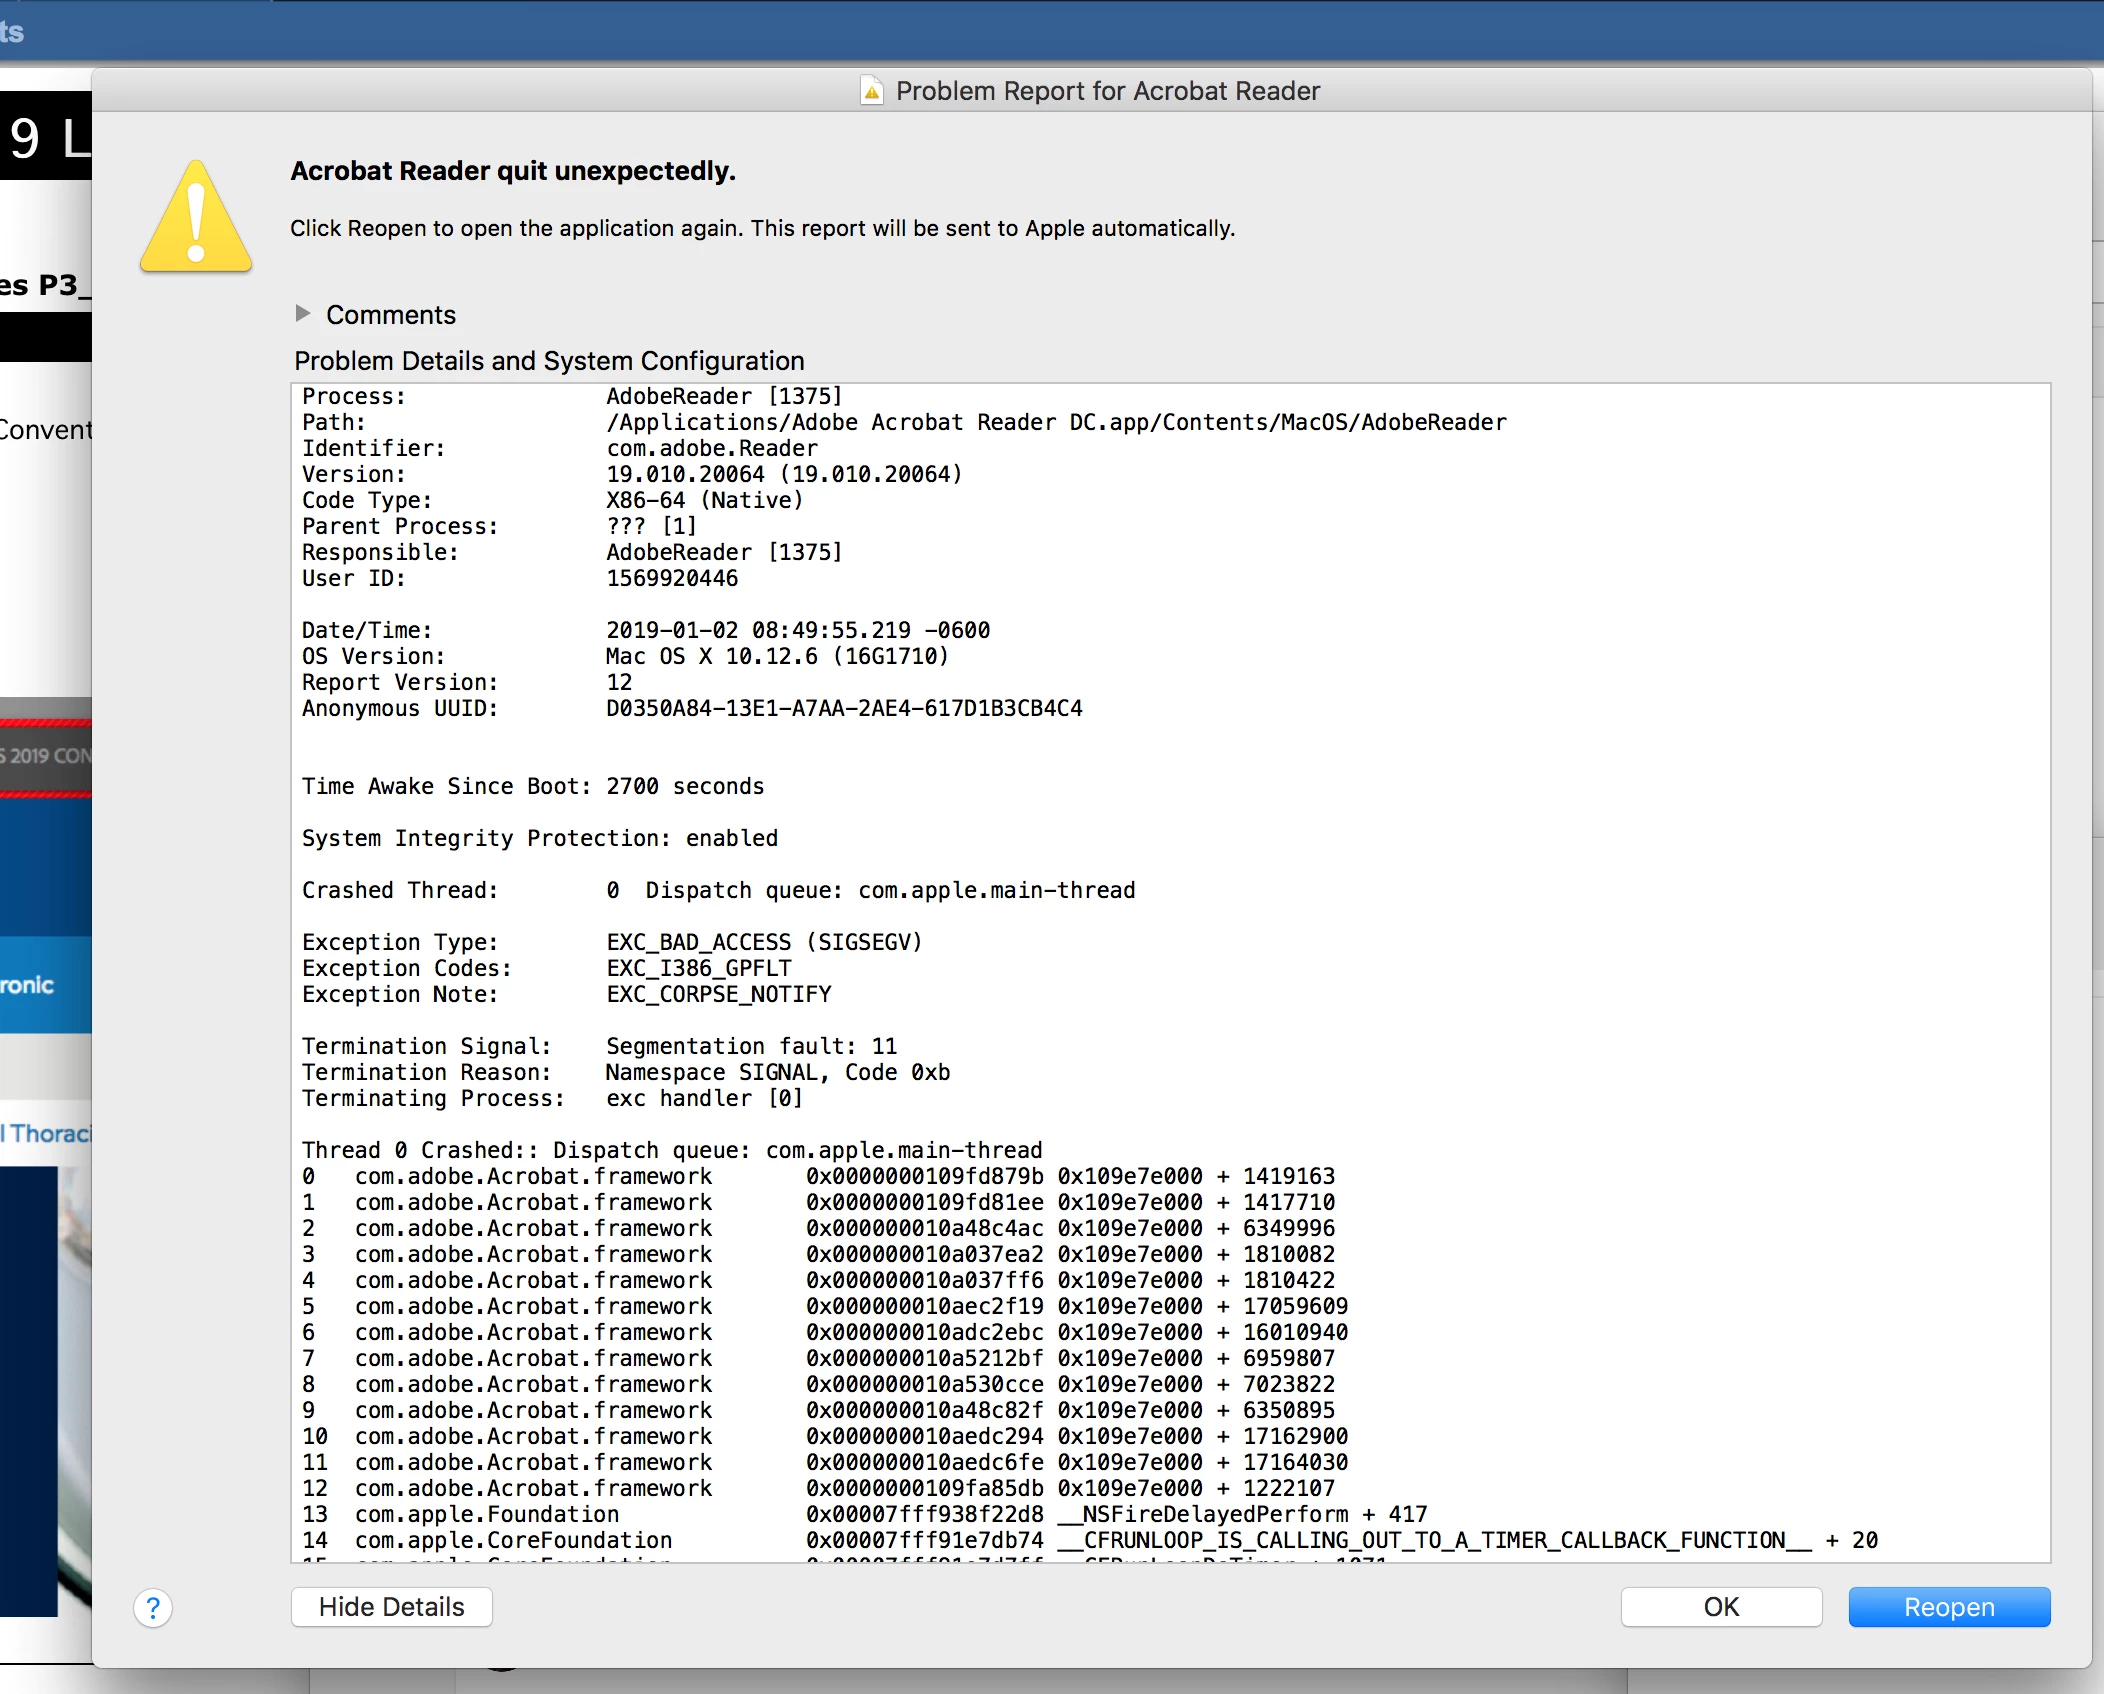This screenshot has width=2104, height=1694.
Task: Click the "Acrobat Reader quit unexpectedly" heading
Action: tap(512, 171)
